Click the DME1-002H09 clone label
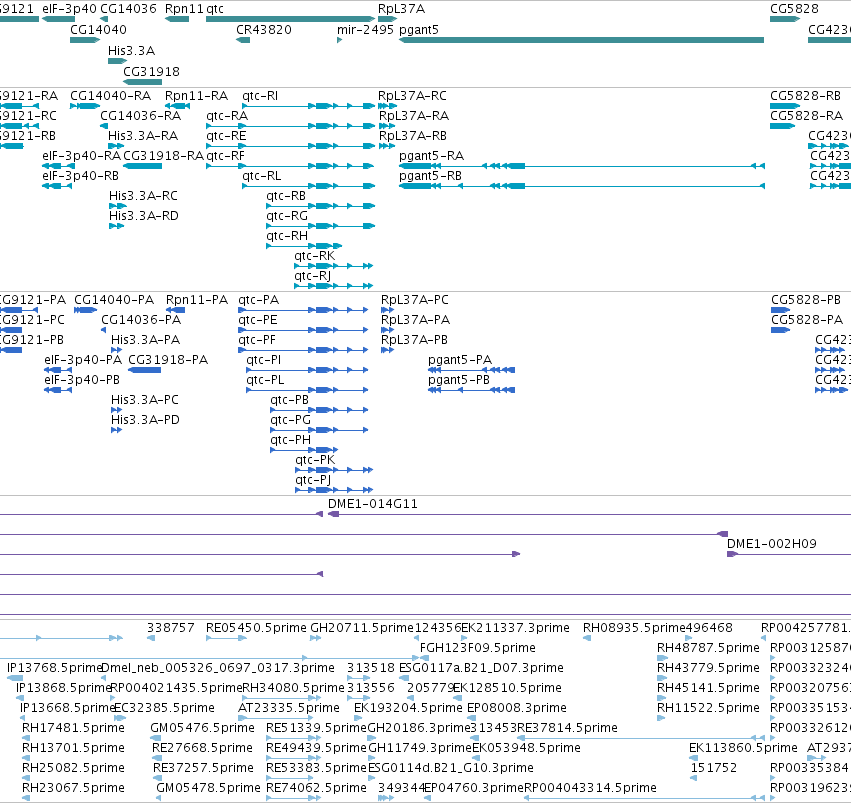Screen dimensions: 851x803 [x=772, y=544]
